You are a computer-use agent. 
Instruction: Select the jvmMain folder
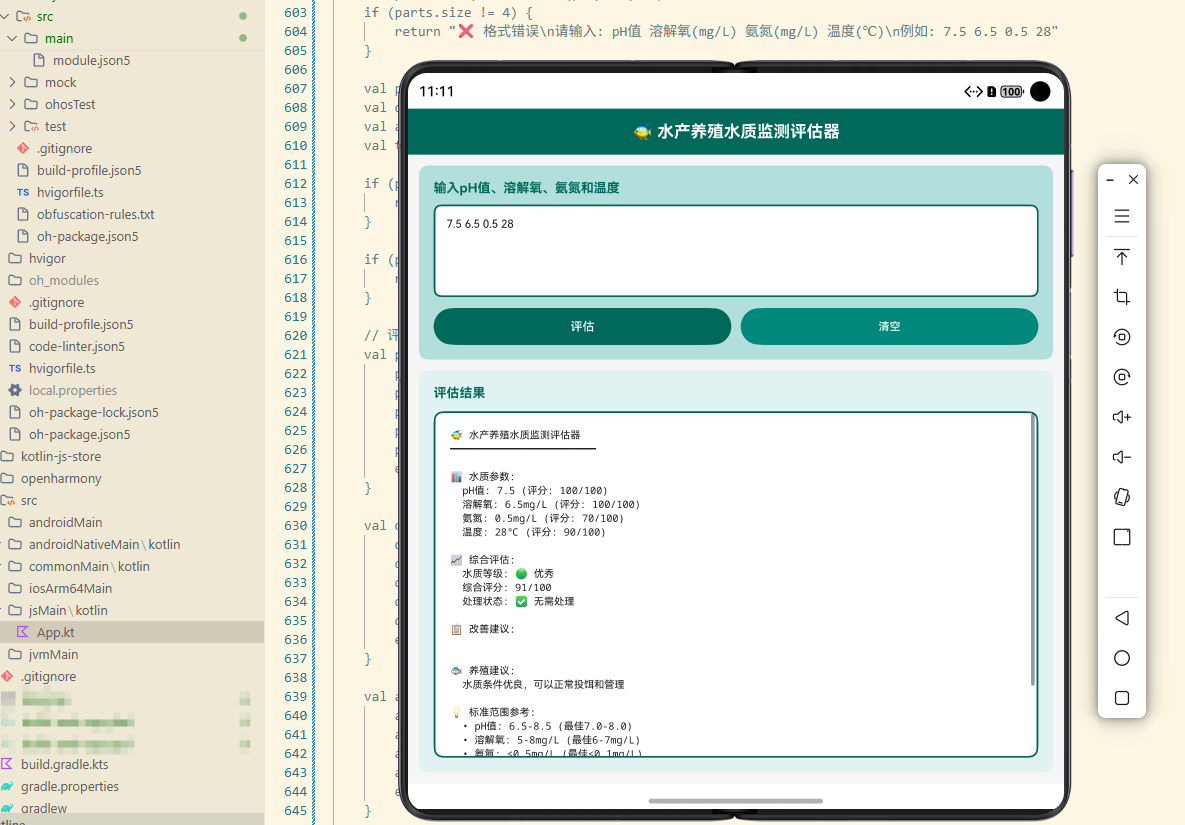click(53, 654)
